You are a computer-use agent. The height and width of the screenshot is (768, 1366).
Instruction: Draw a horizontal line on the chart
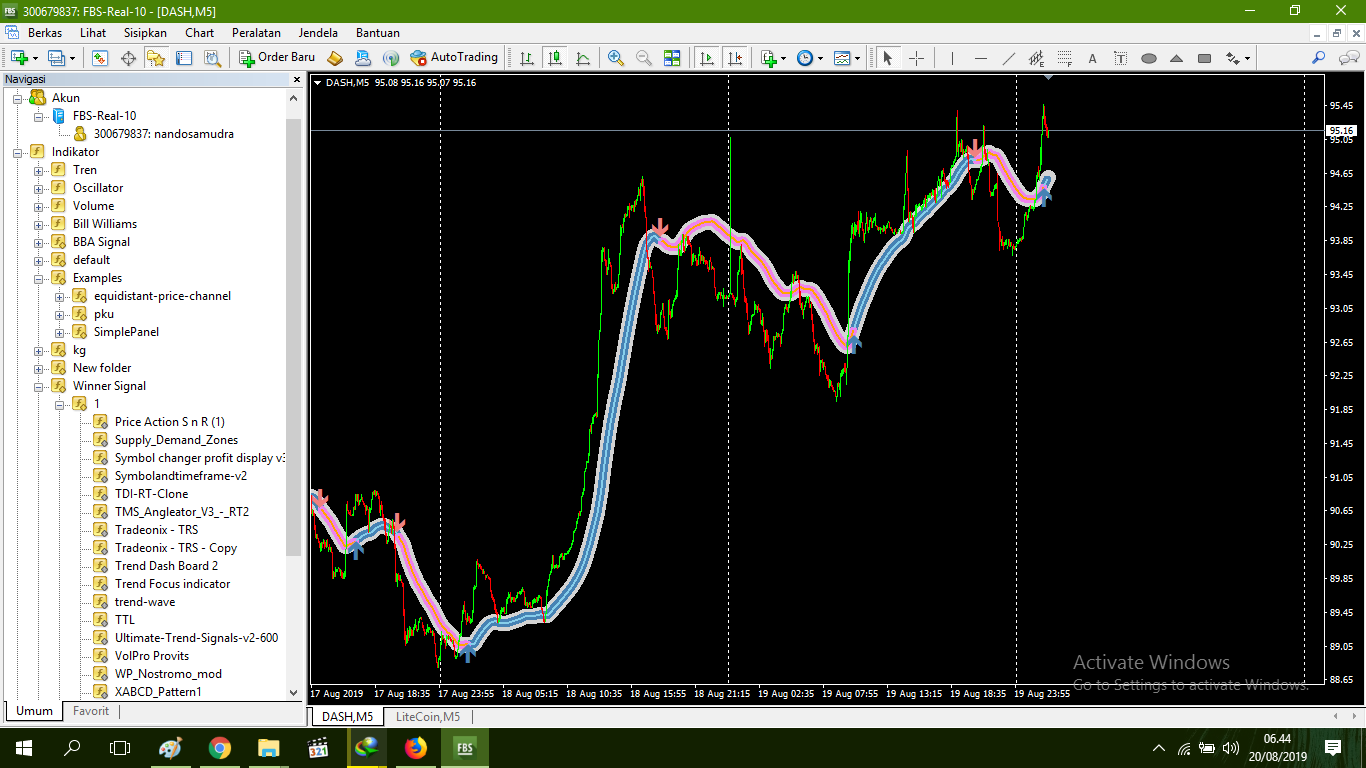tap(981, 58)
